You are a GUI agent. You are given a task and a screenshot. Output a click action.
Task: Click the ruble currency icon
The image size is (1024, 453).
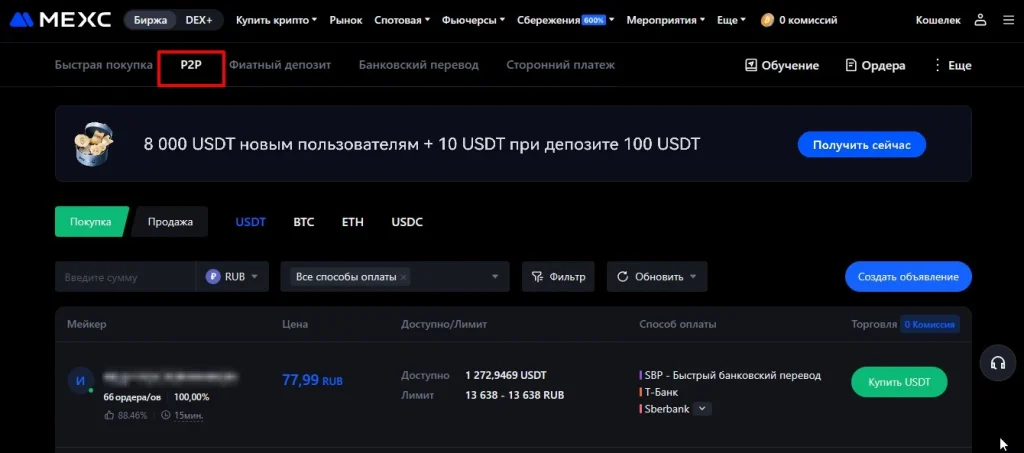pos(213,277)
